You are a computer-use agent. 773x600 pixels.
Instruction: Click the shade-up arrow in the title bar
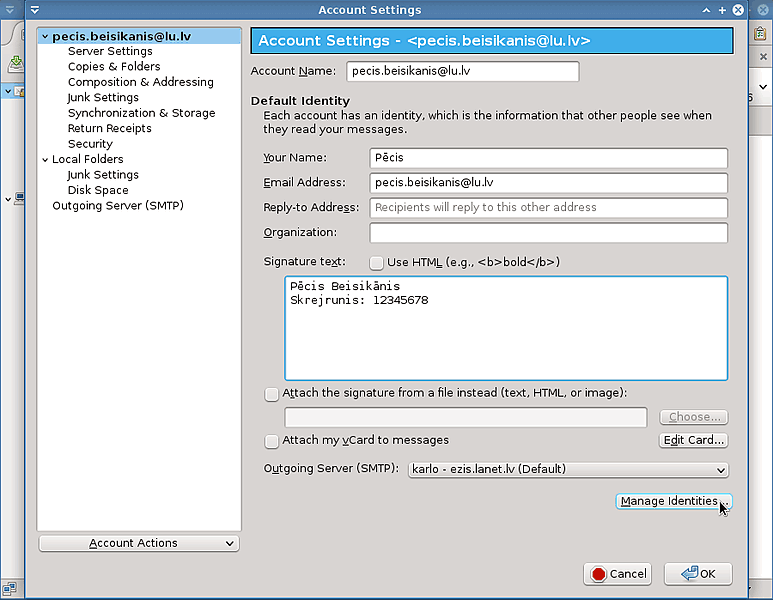click(x=706, y=10)
